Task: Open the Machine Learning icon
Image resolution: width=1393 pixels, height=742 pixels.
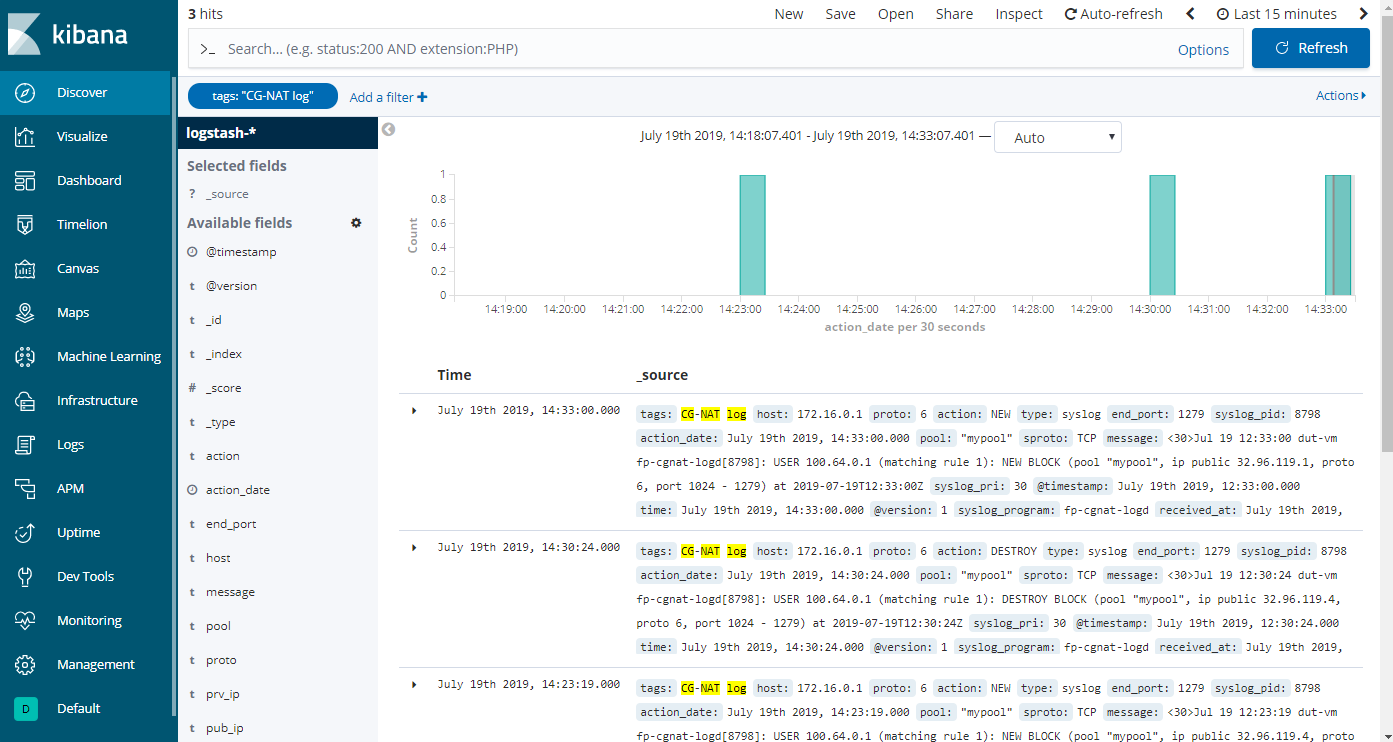Action: 26,356
